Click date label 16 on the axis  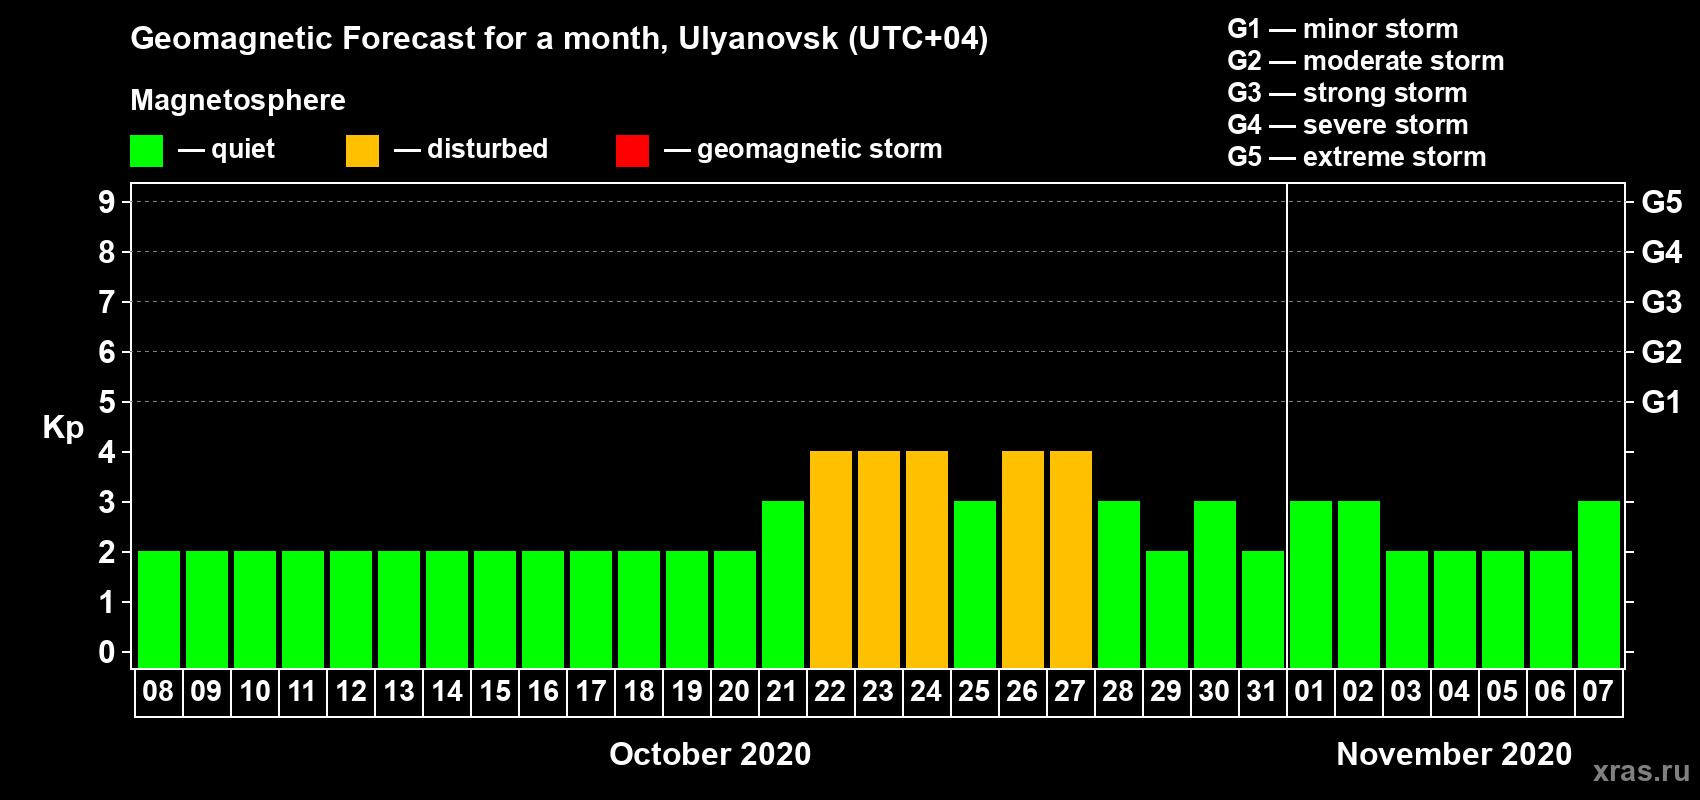(542, 691)
